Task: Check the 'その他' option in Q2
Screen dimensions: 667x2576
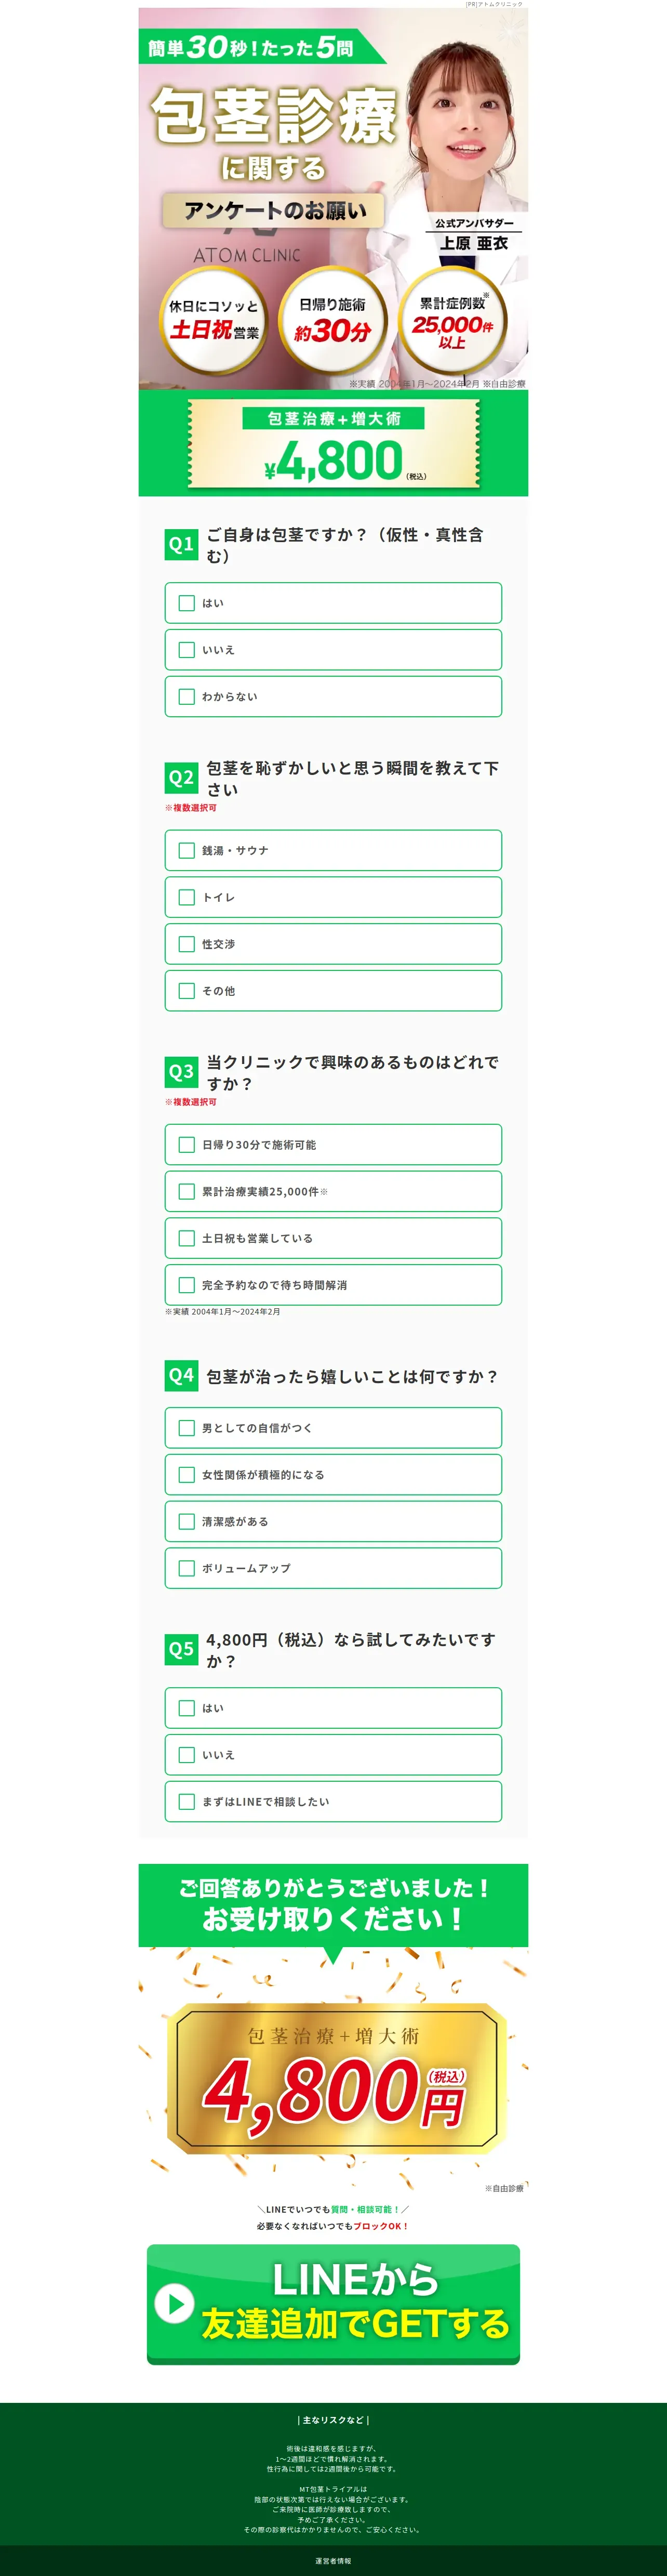Action: point(187,991)
